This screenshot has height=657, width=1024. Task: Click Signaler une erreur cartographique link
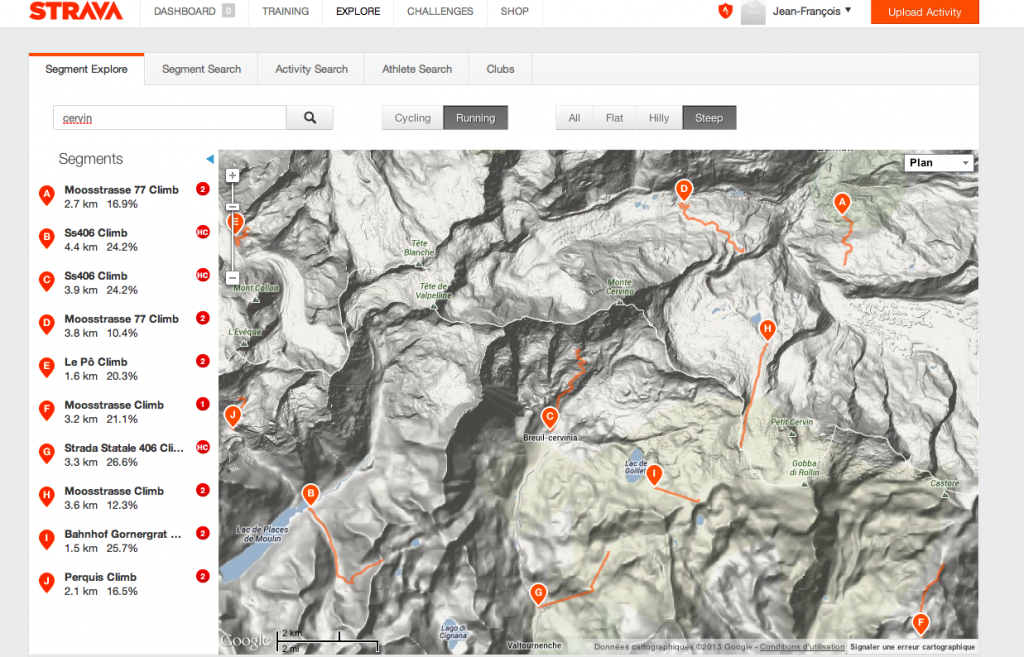tap(912, 647)
